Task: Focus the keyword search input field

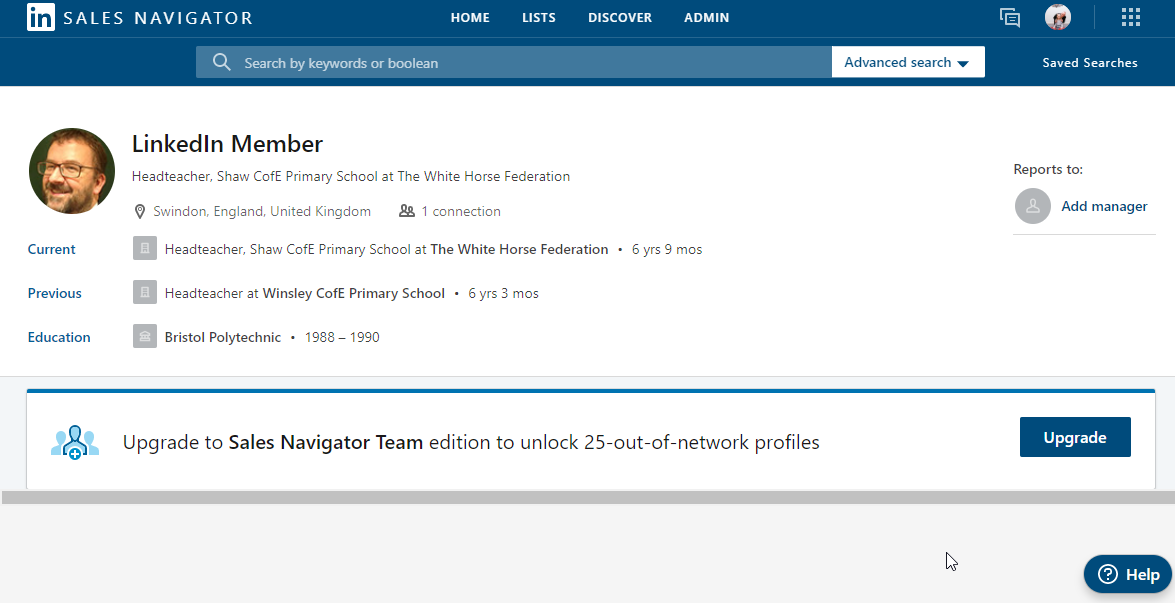Action: click(530, 62)
